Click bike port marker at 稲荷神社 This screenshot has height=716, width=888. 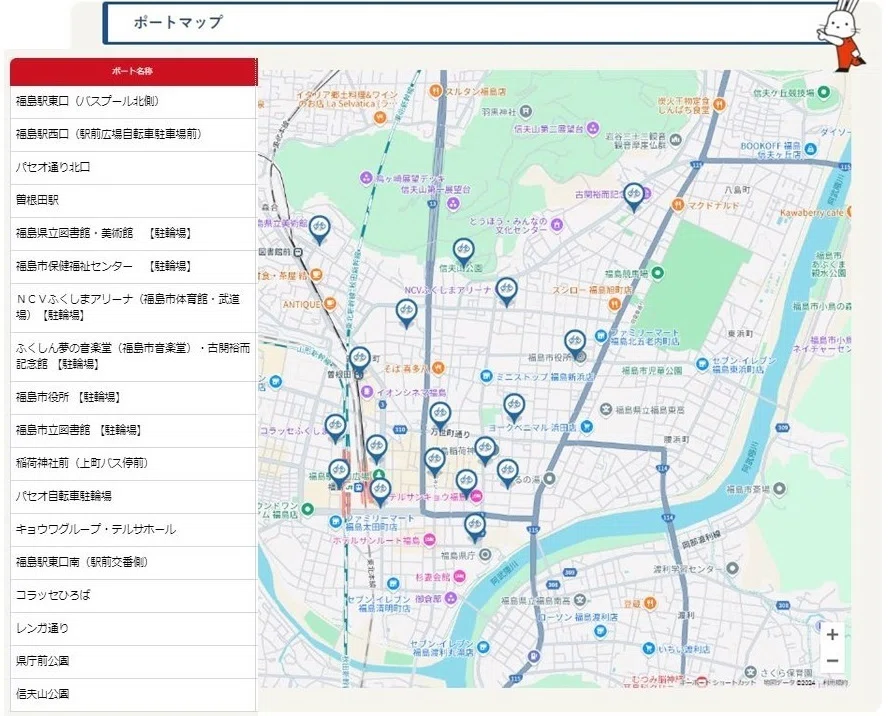click(x=485, y=450)
